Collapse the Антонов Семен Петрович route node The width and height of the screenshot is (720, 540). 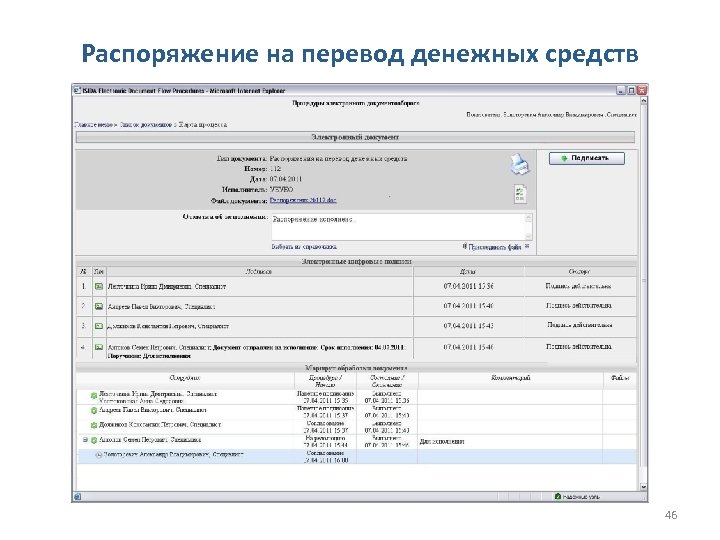pos(85,440)
